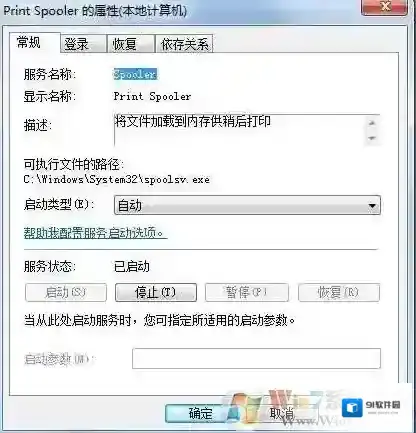The height and width of the screenshot is (433, 416).
Task: Click the 确定 button
Action: pos(200,414)
